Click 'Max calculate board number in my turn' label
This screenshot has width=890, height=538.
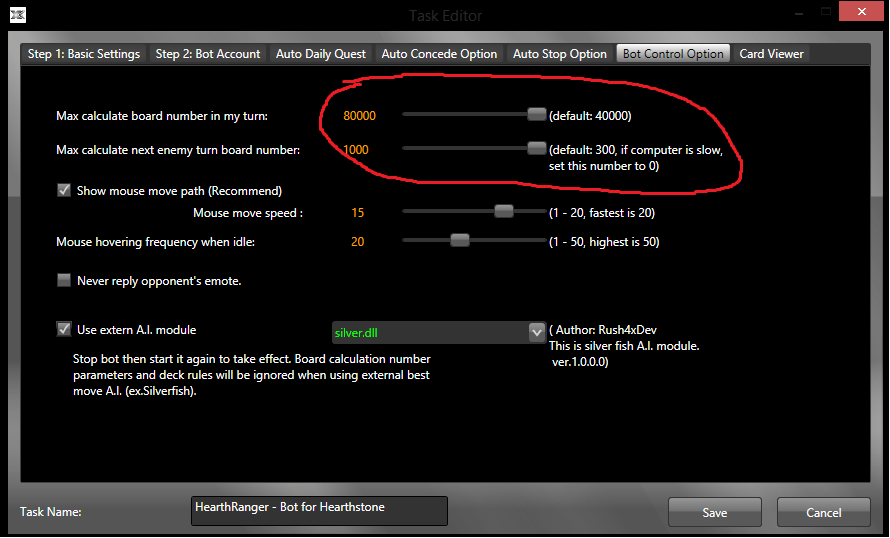point(162,116)
